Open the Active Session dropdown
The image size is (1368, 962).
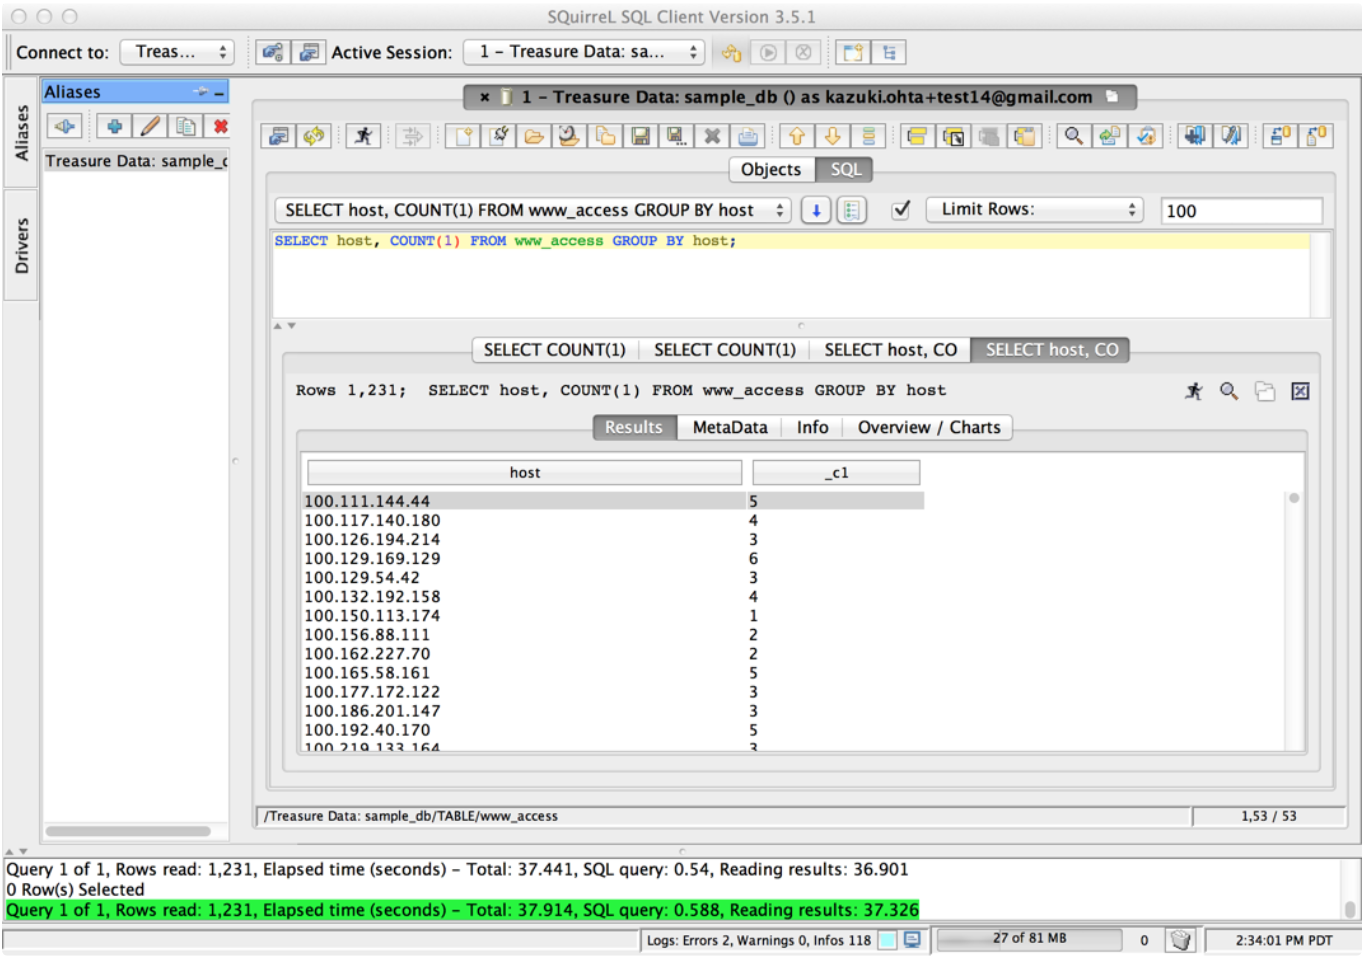584,52
